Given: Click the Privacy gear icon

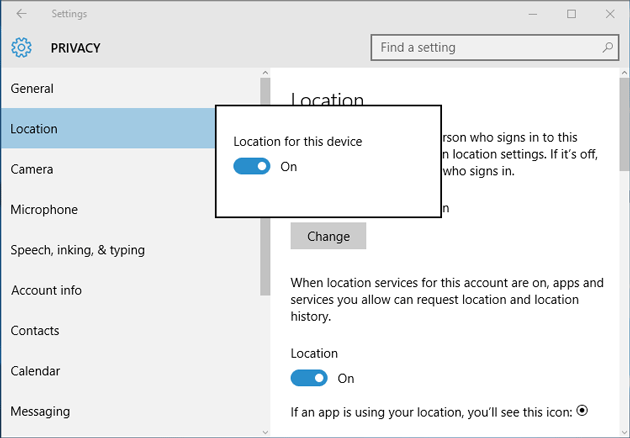Looking at the screenshot, I should point(21,47).
